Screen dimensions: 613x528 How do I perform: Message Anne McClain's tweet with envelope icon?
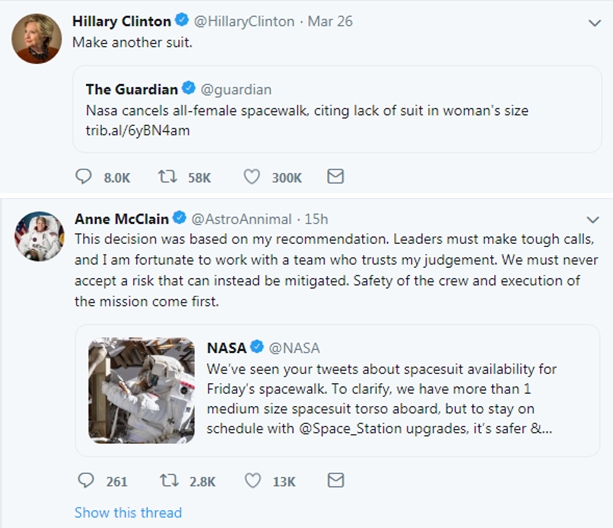click(x=336, y=481)
